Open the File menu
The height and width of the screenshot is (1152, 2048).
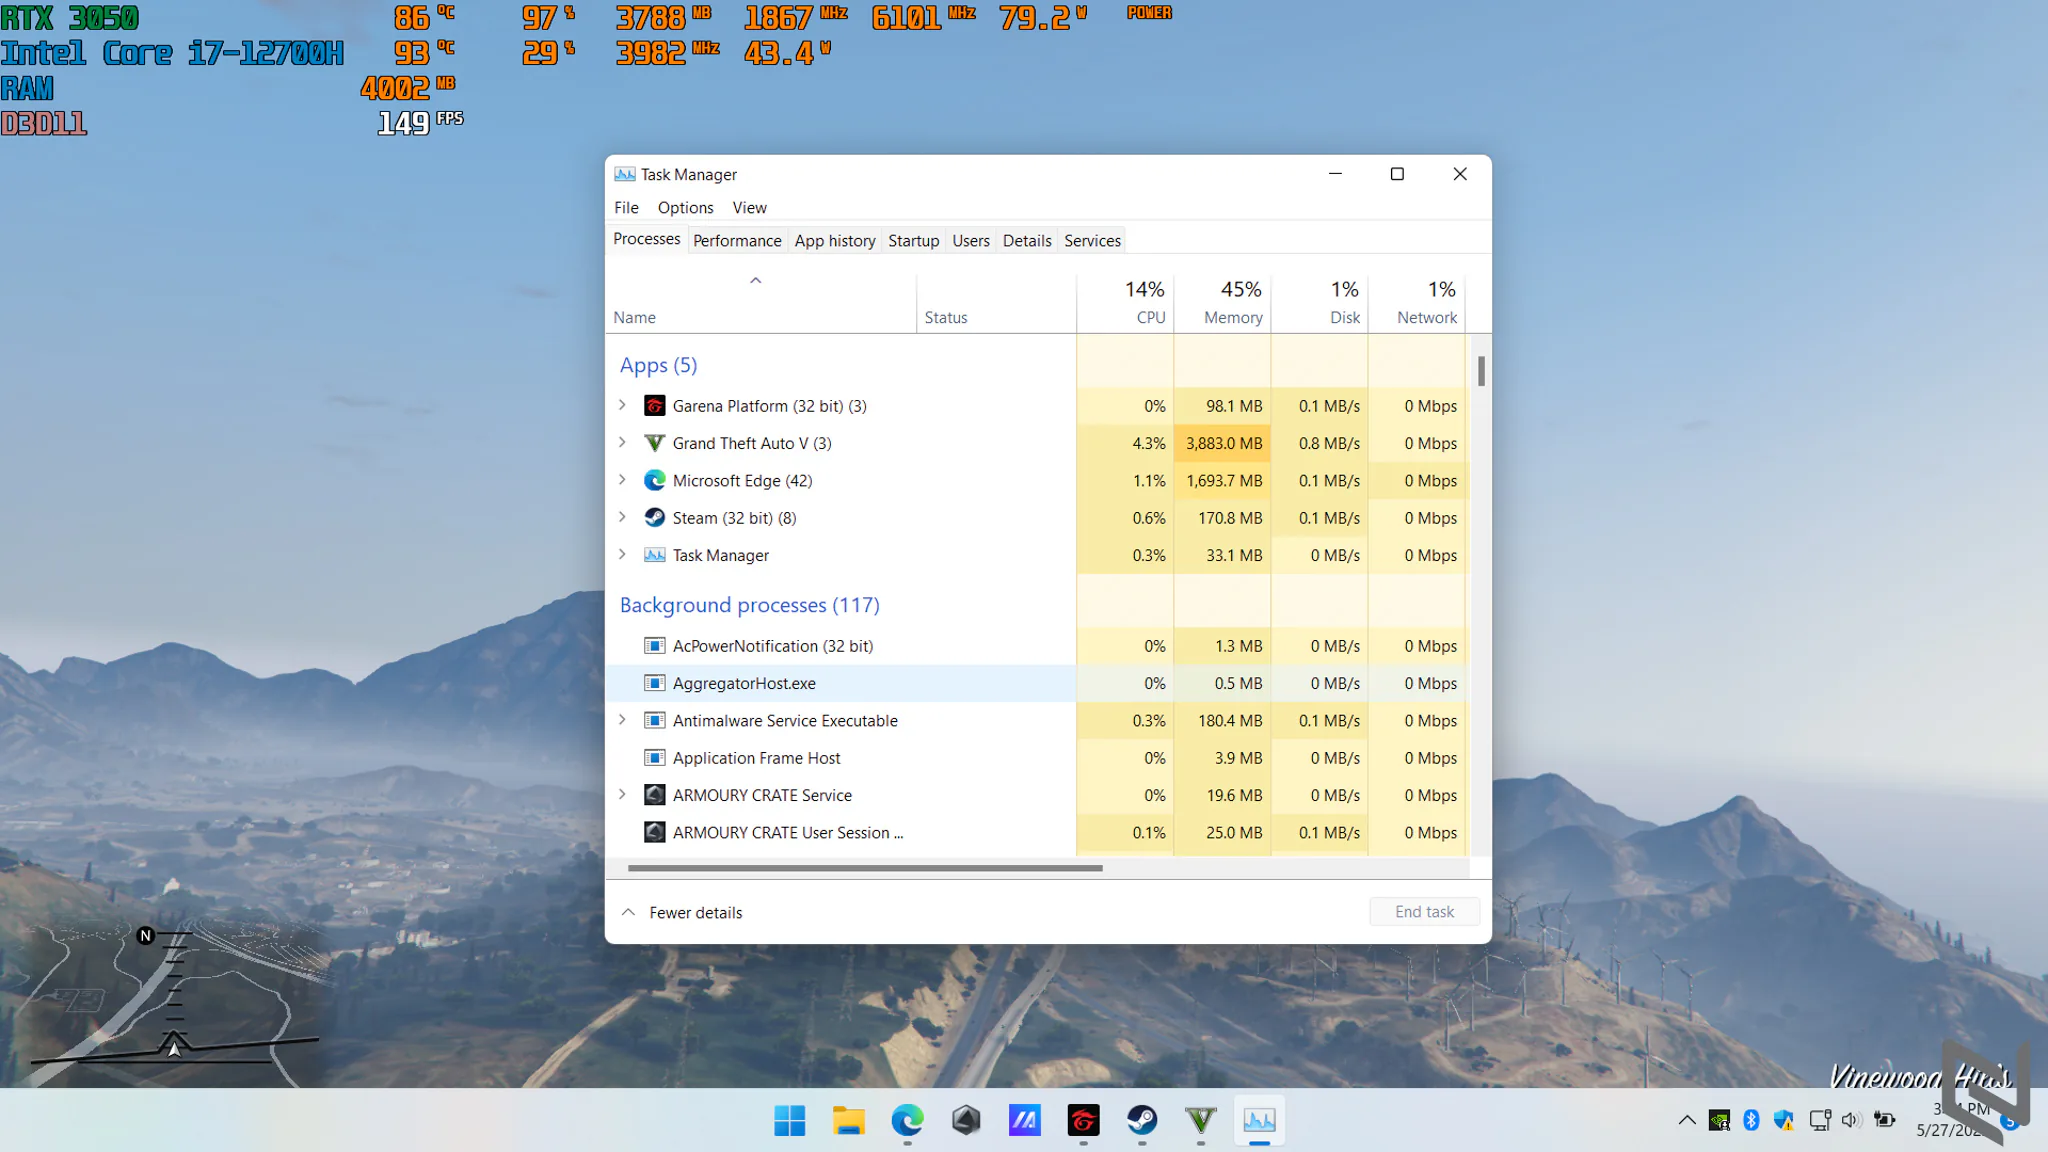tap(626, 207)
